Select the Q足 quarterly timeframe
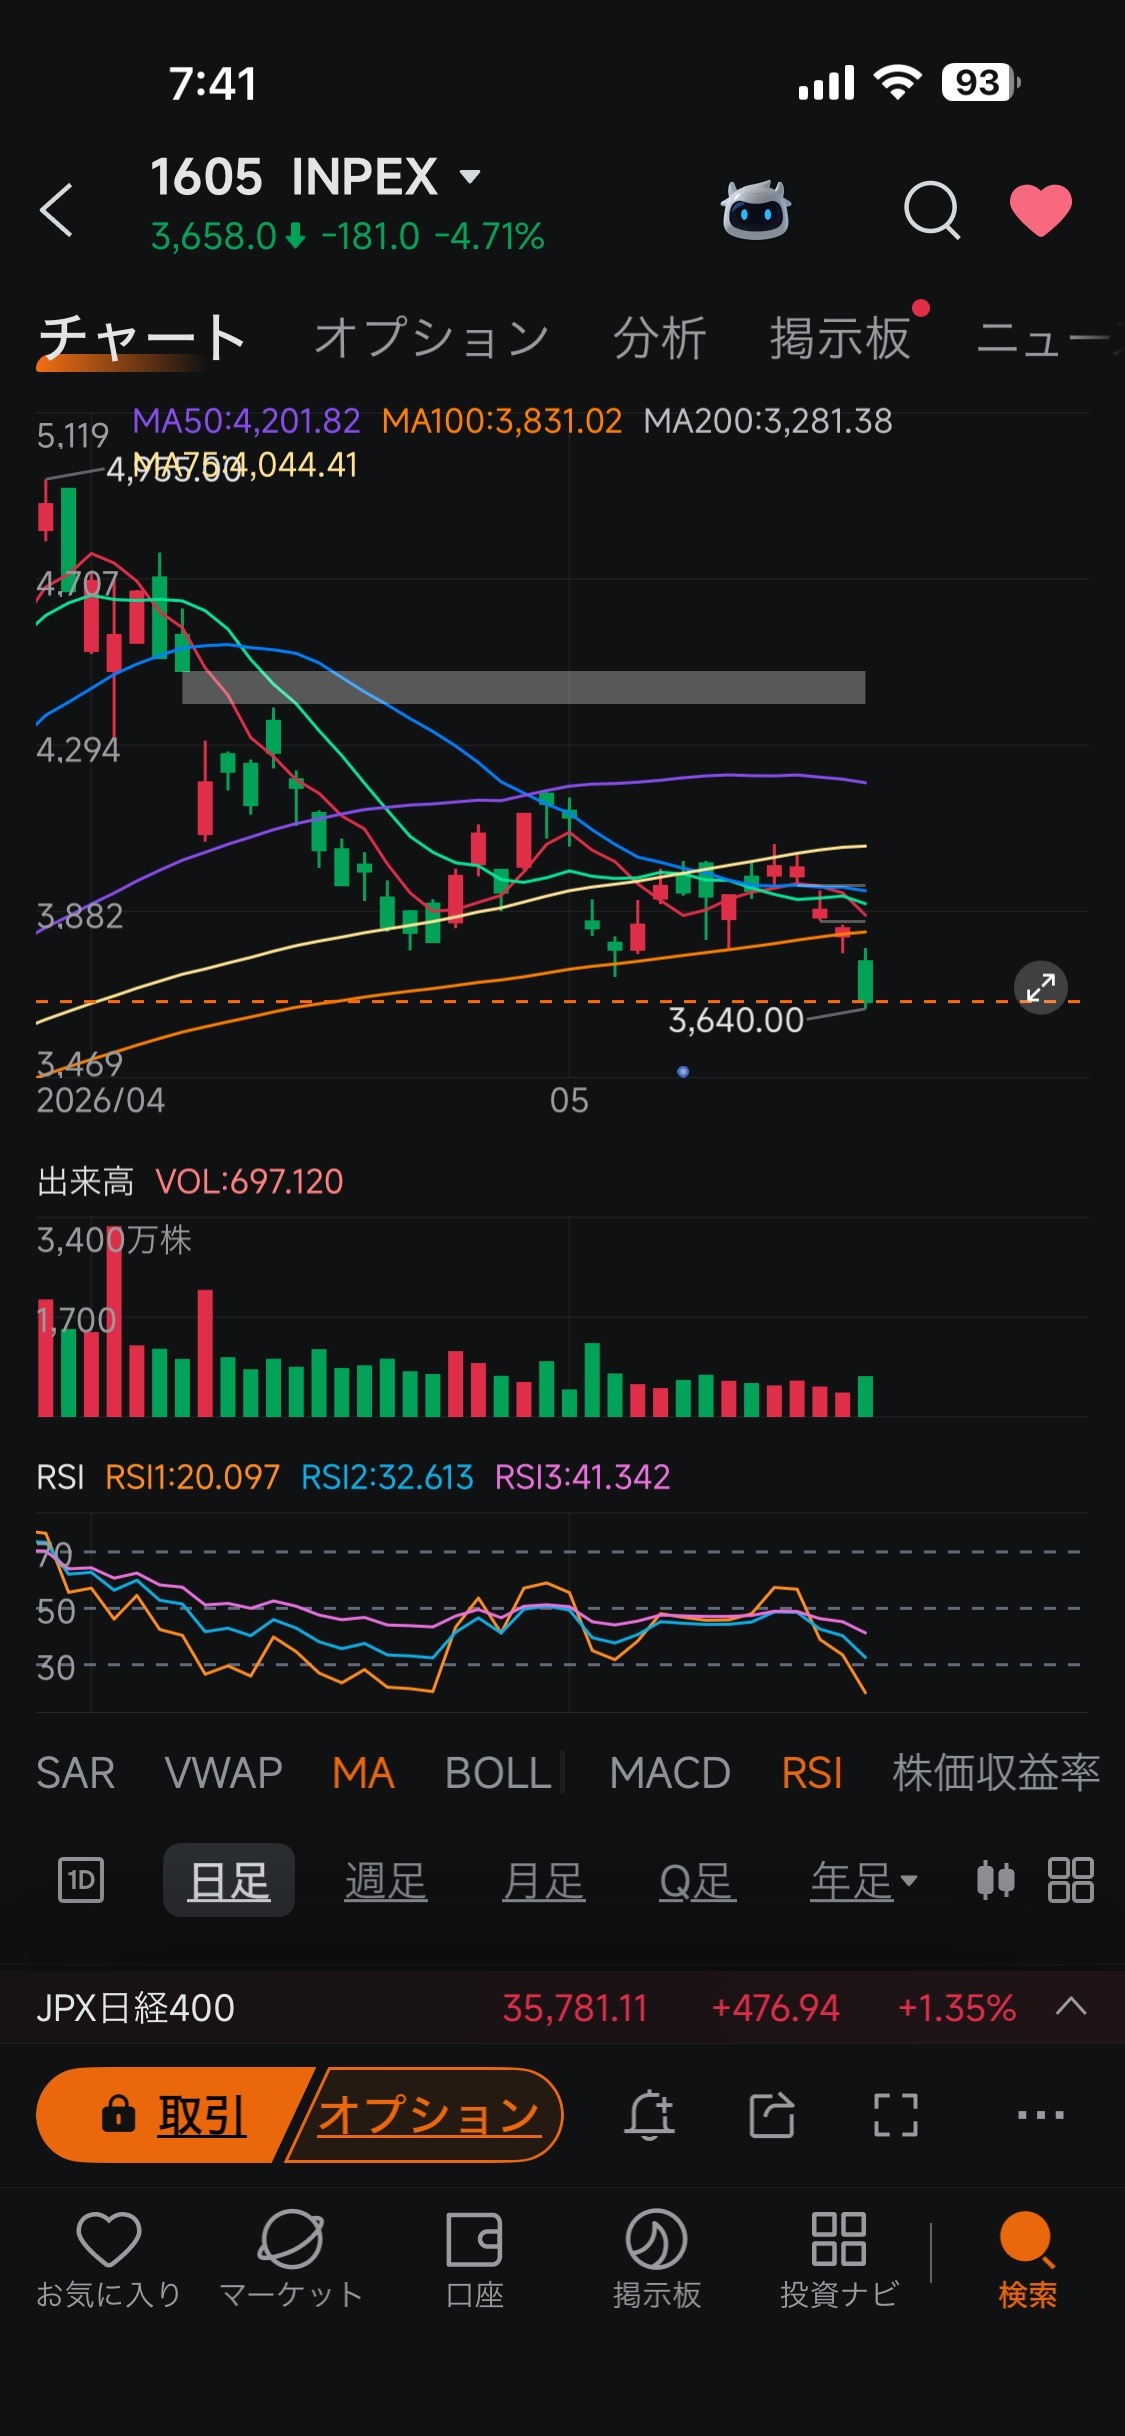The image size is (1125, 2436). click(697, 1880)
